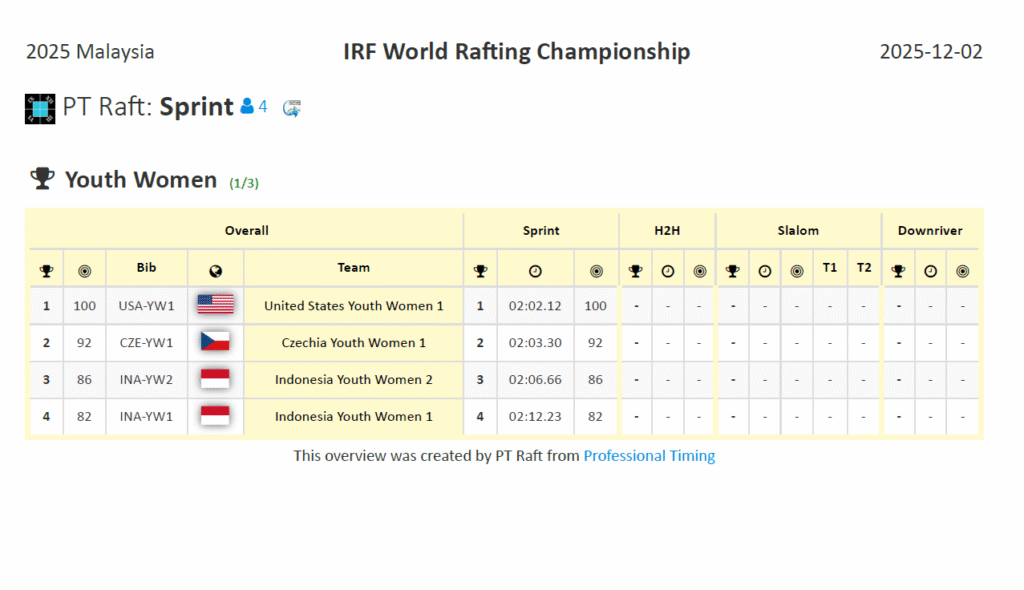Click the export icon beside Sprint title
Screen dimensions: 1024x590
click(292, 108)
